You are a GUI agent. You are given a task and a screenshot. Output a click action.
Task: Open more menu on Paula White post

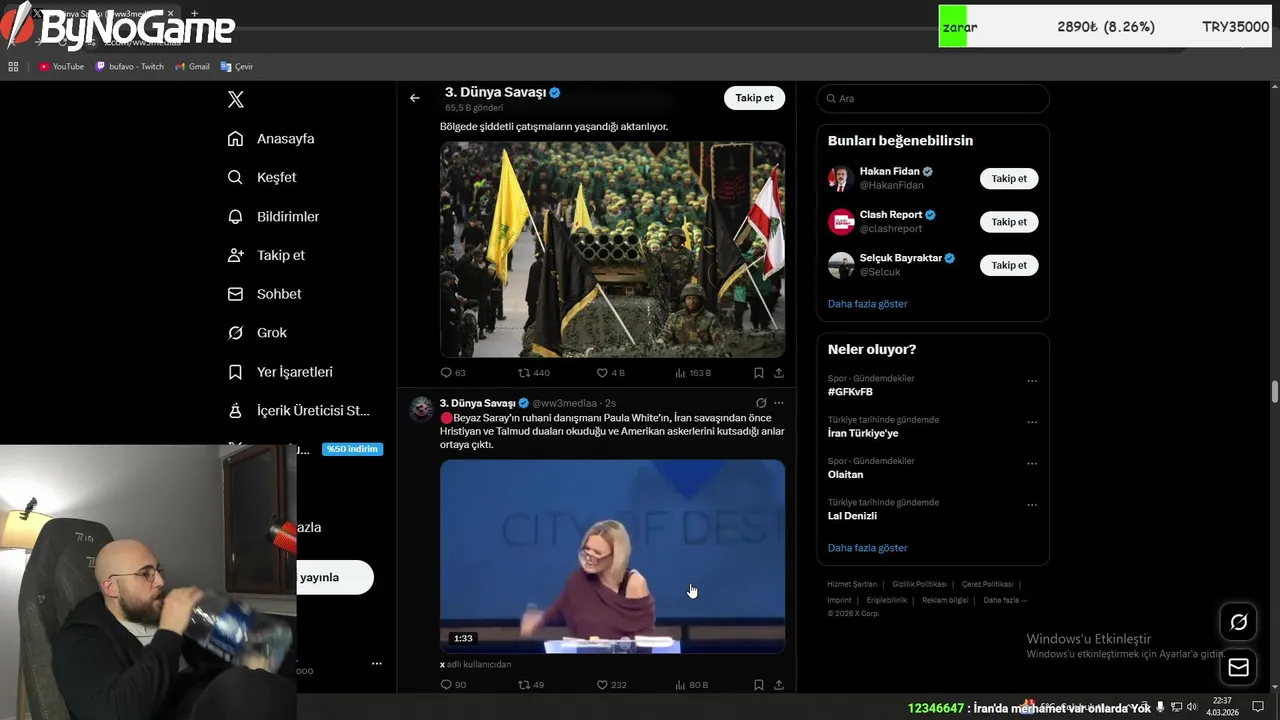pos(779,403)
